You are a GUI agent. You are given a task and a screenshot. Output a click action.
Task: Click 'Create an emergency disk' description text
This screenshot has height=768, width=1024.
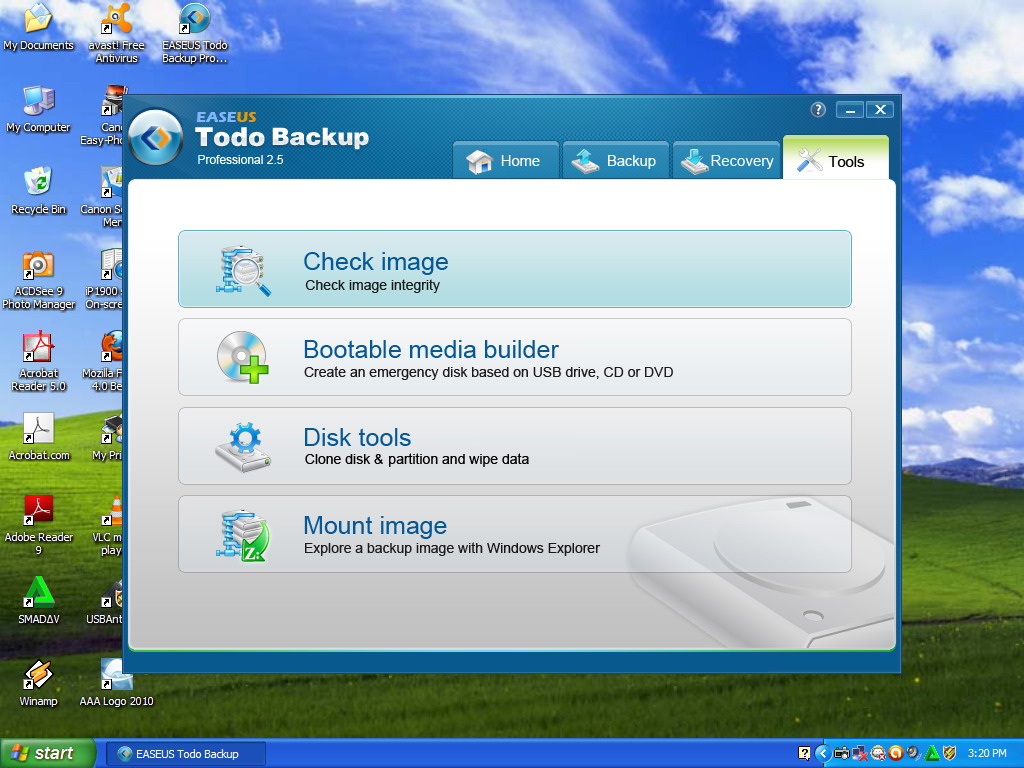click(x=488, y=372)
